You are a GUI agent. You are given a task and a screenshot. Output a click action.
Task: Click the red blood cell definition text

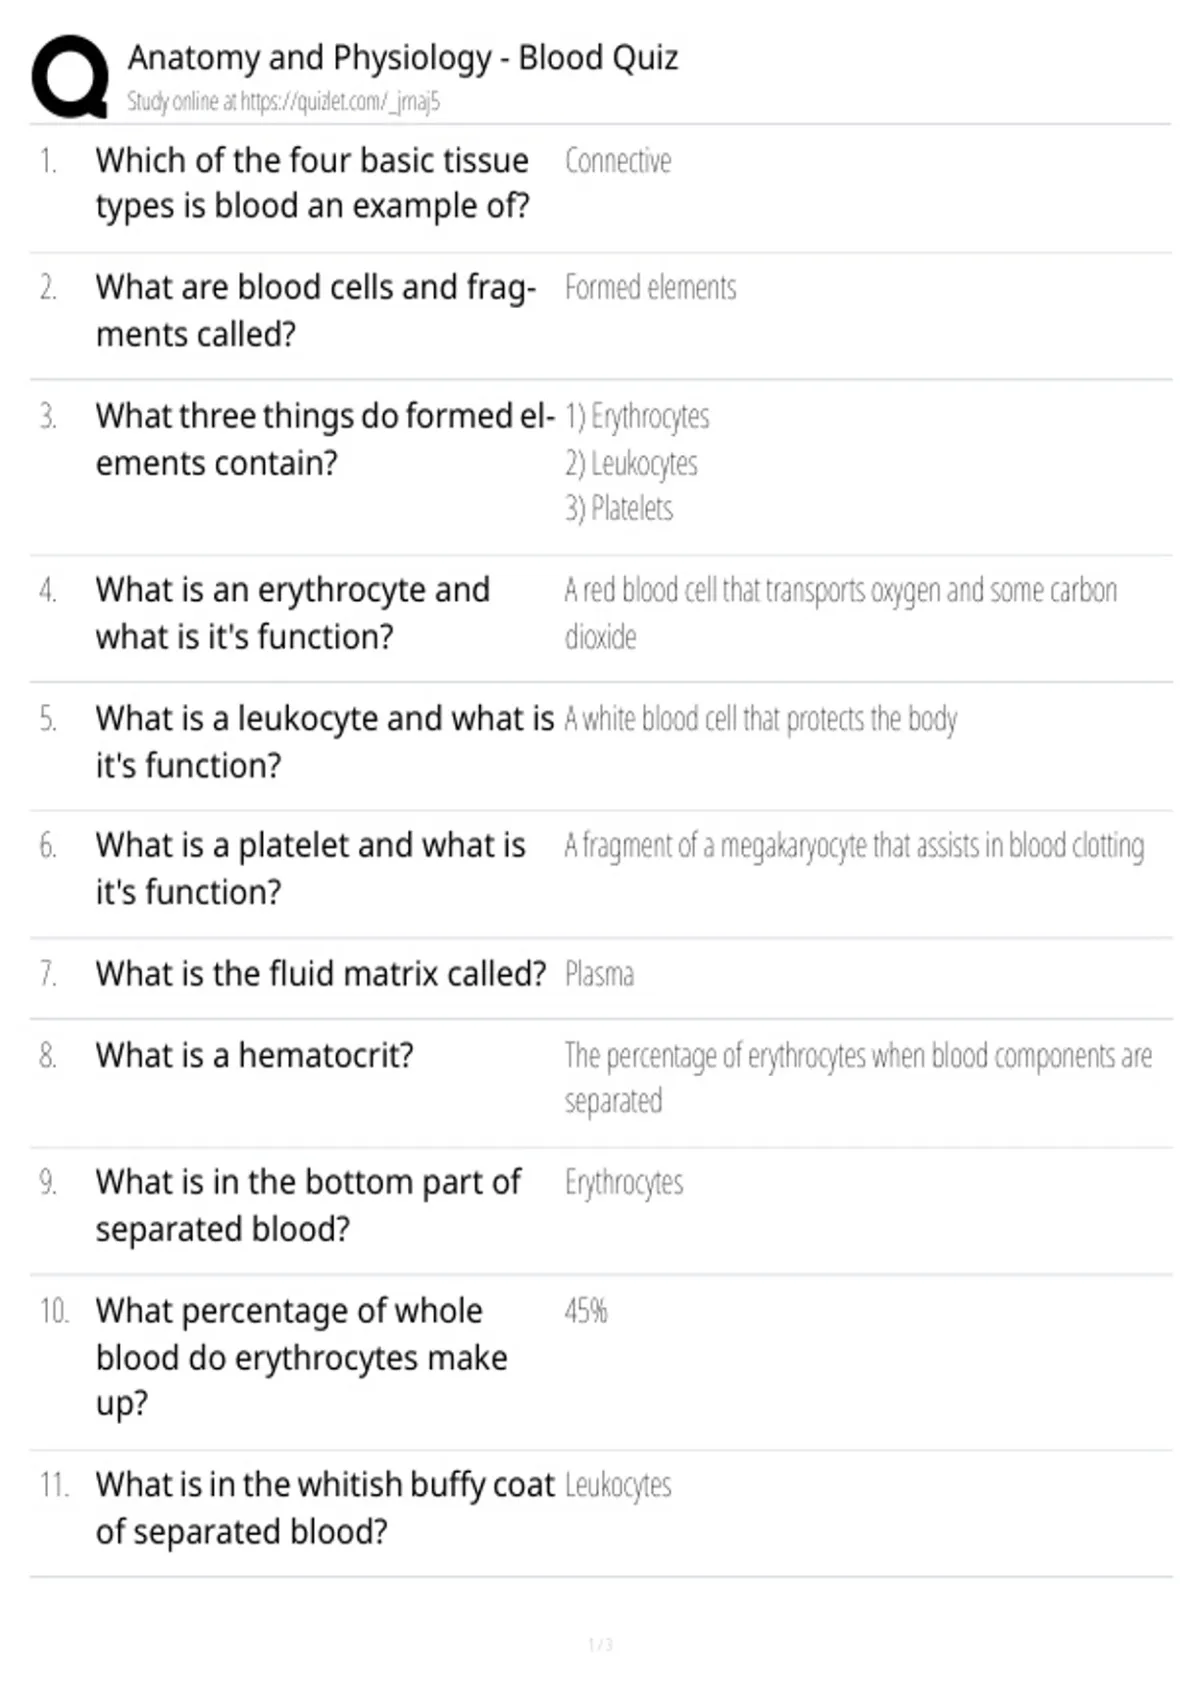pyautogui.click(x=840, y=613)
